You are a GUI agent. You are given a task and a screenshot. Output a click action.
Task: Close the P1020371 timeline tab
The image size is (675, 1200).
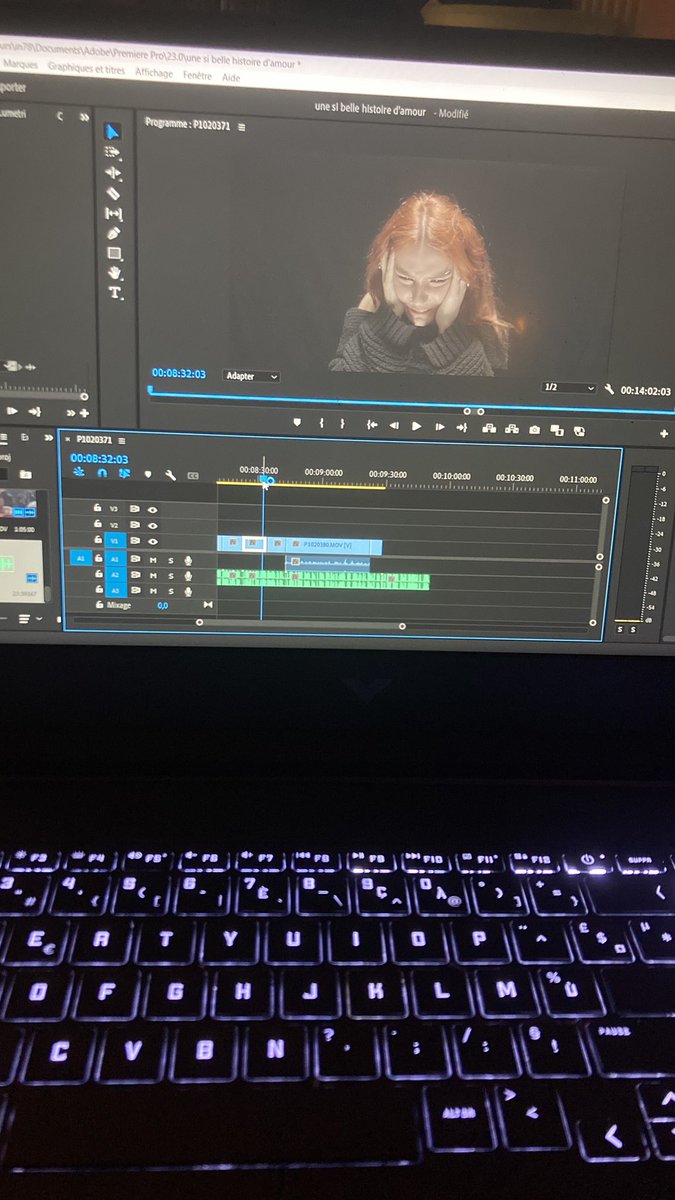pyautogui.click(x=68, y=438)
